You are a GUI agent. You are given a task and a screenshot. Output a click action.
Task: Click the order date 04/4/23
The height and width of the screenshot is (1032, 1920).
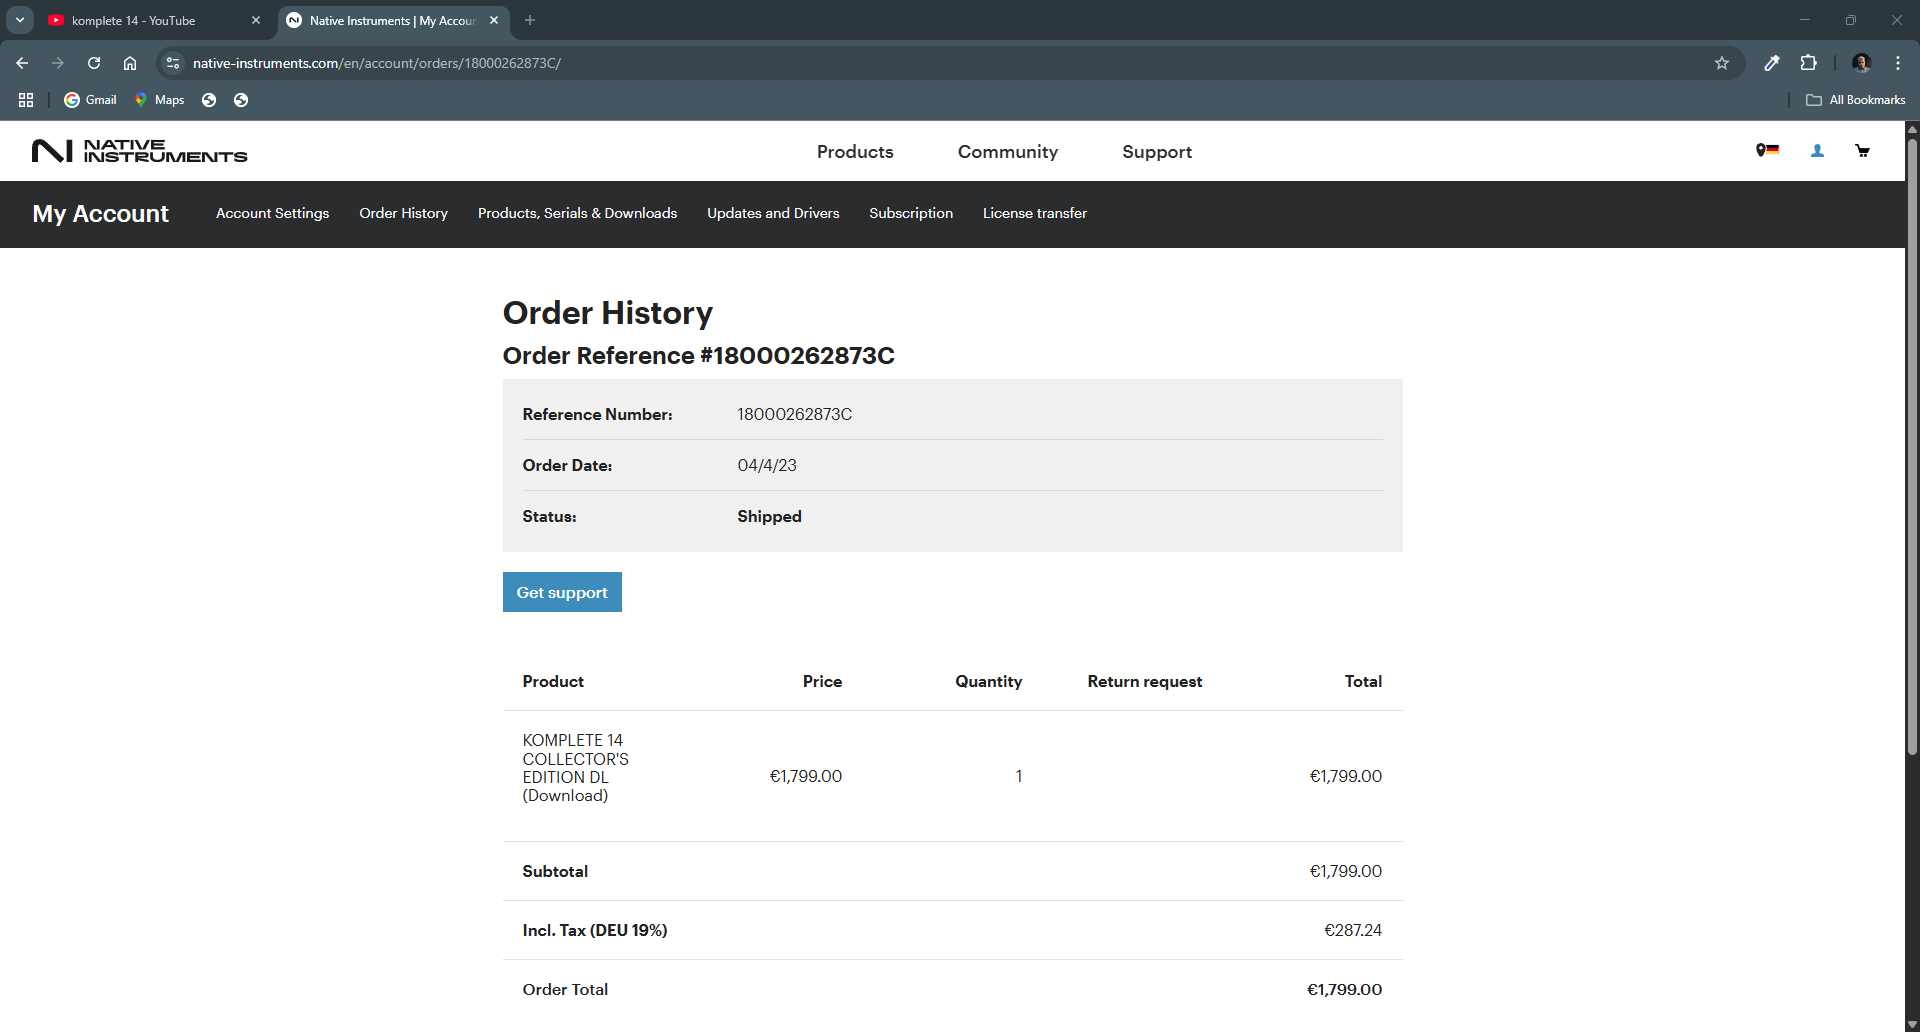[x=767, y=465]
